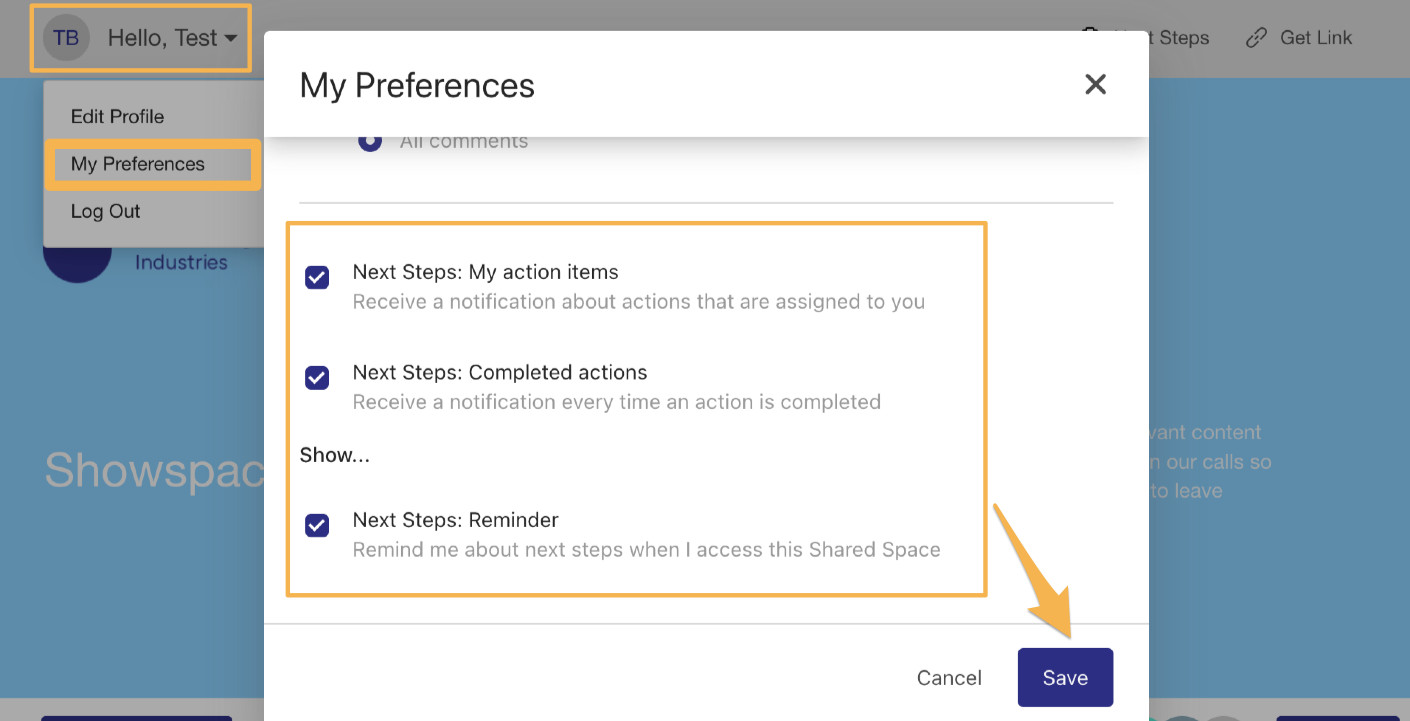The image size is (1410, 721).
Task: Click the chain-link Get Link icon
Action: pyautogui.click(x=1256, y=38)
